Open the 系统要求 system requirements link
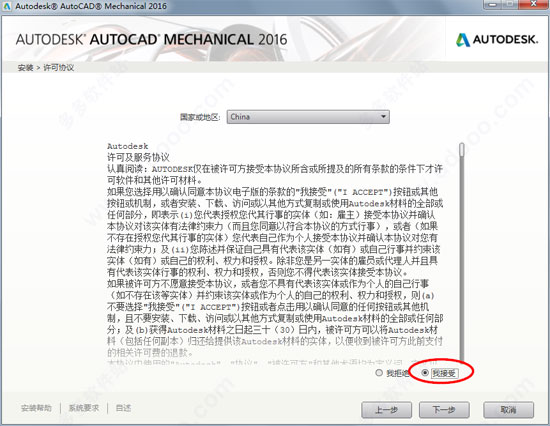 click(84, 408)
